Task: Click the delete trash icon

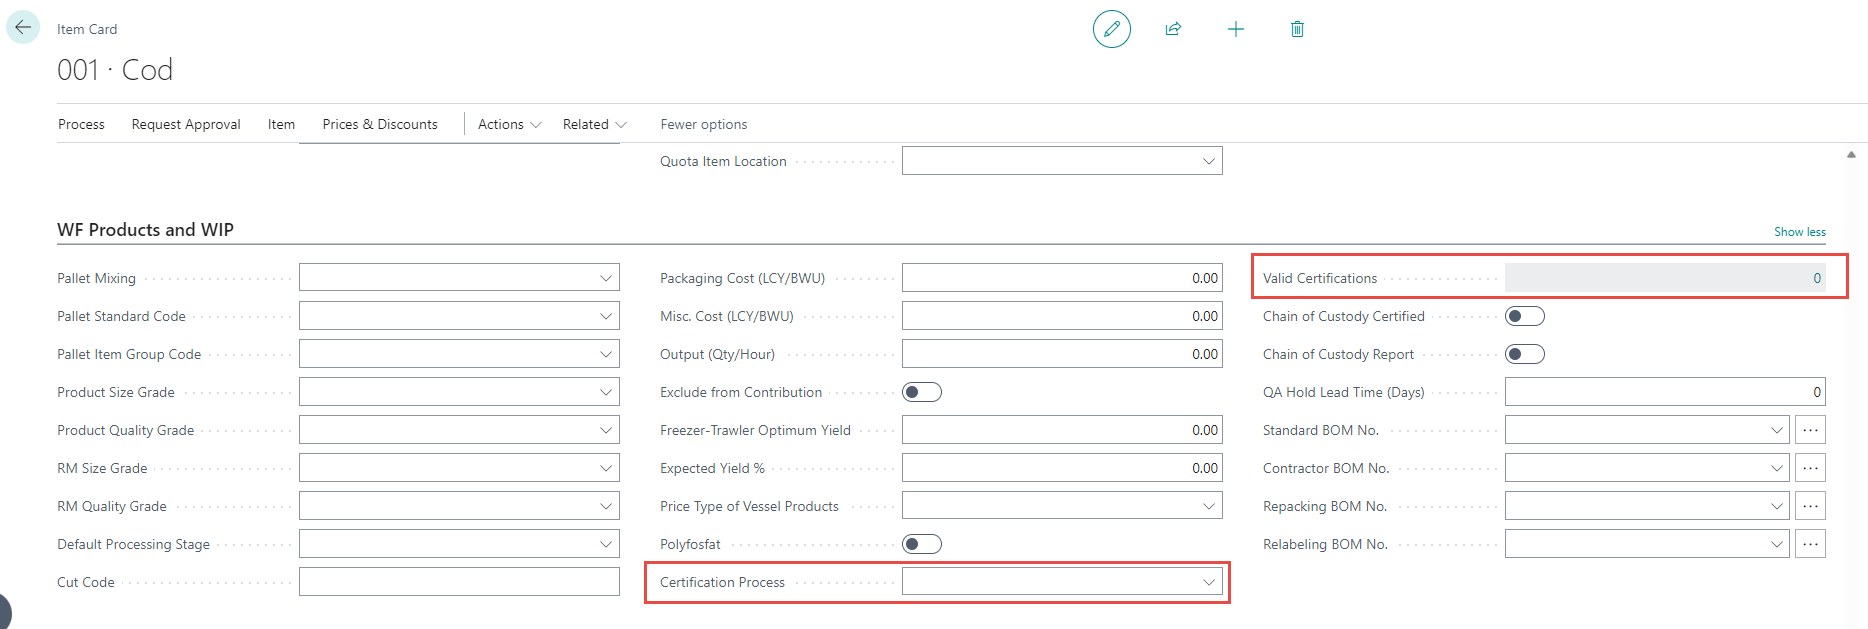Action: (x=1297, y=29)
